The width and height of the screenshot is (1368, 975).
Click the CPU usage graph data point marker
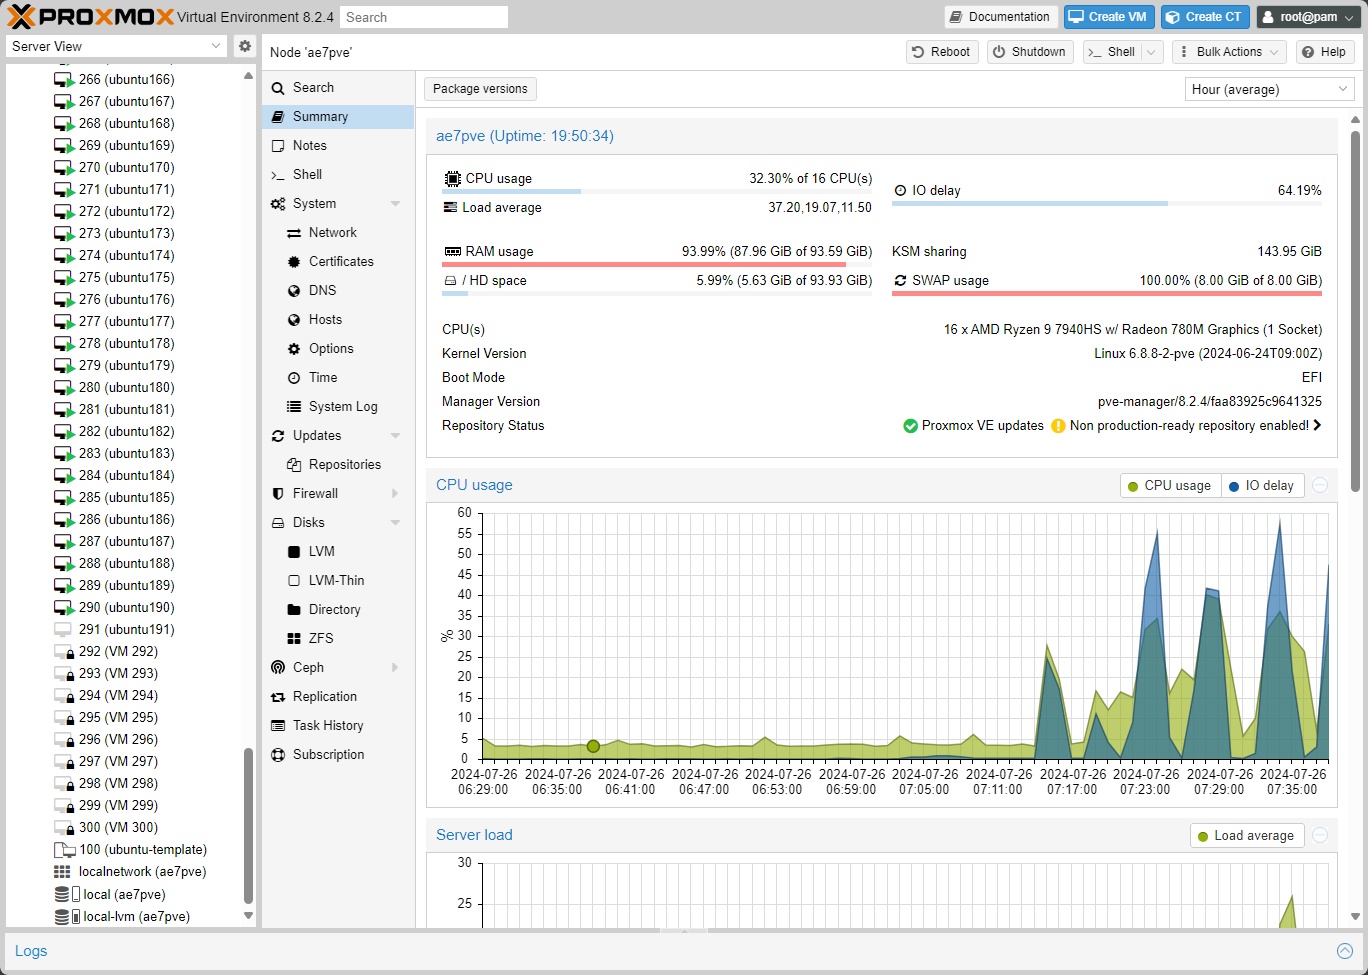(593, 746)
